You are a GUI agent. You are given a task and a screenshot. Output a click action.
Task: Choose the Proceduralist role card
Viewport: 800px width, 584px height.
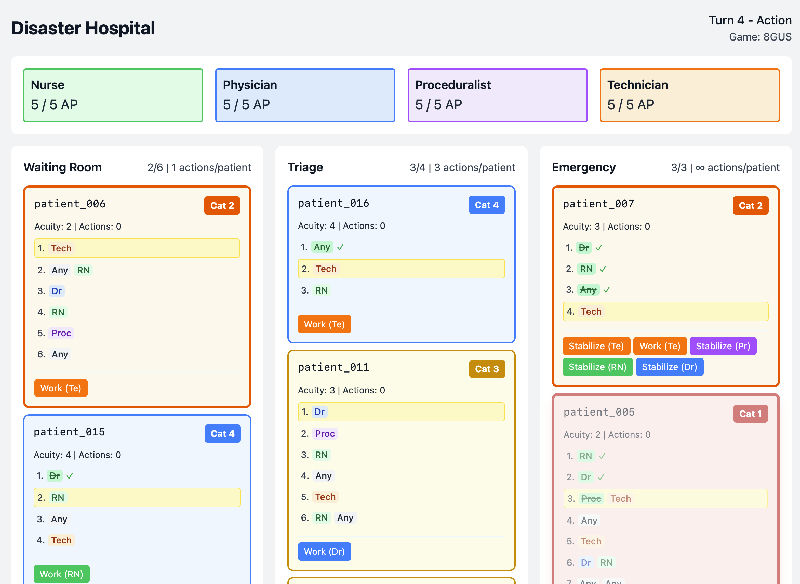497,95
